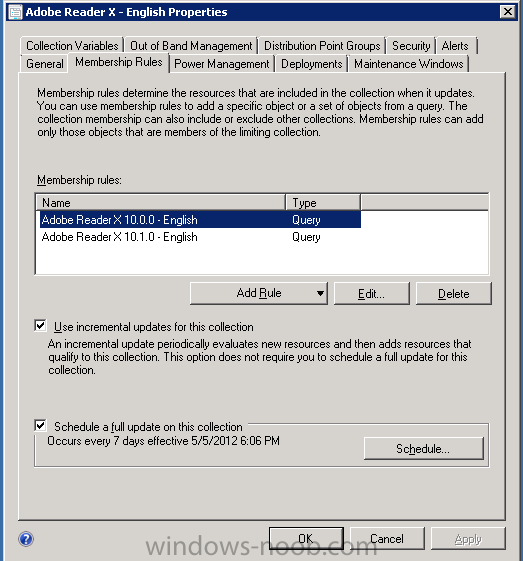Cancel the properties dialog
The image size is (523, 561).
[387, 538]
